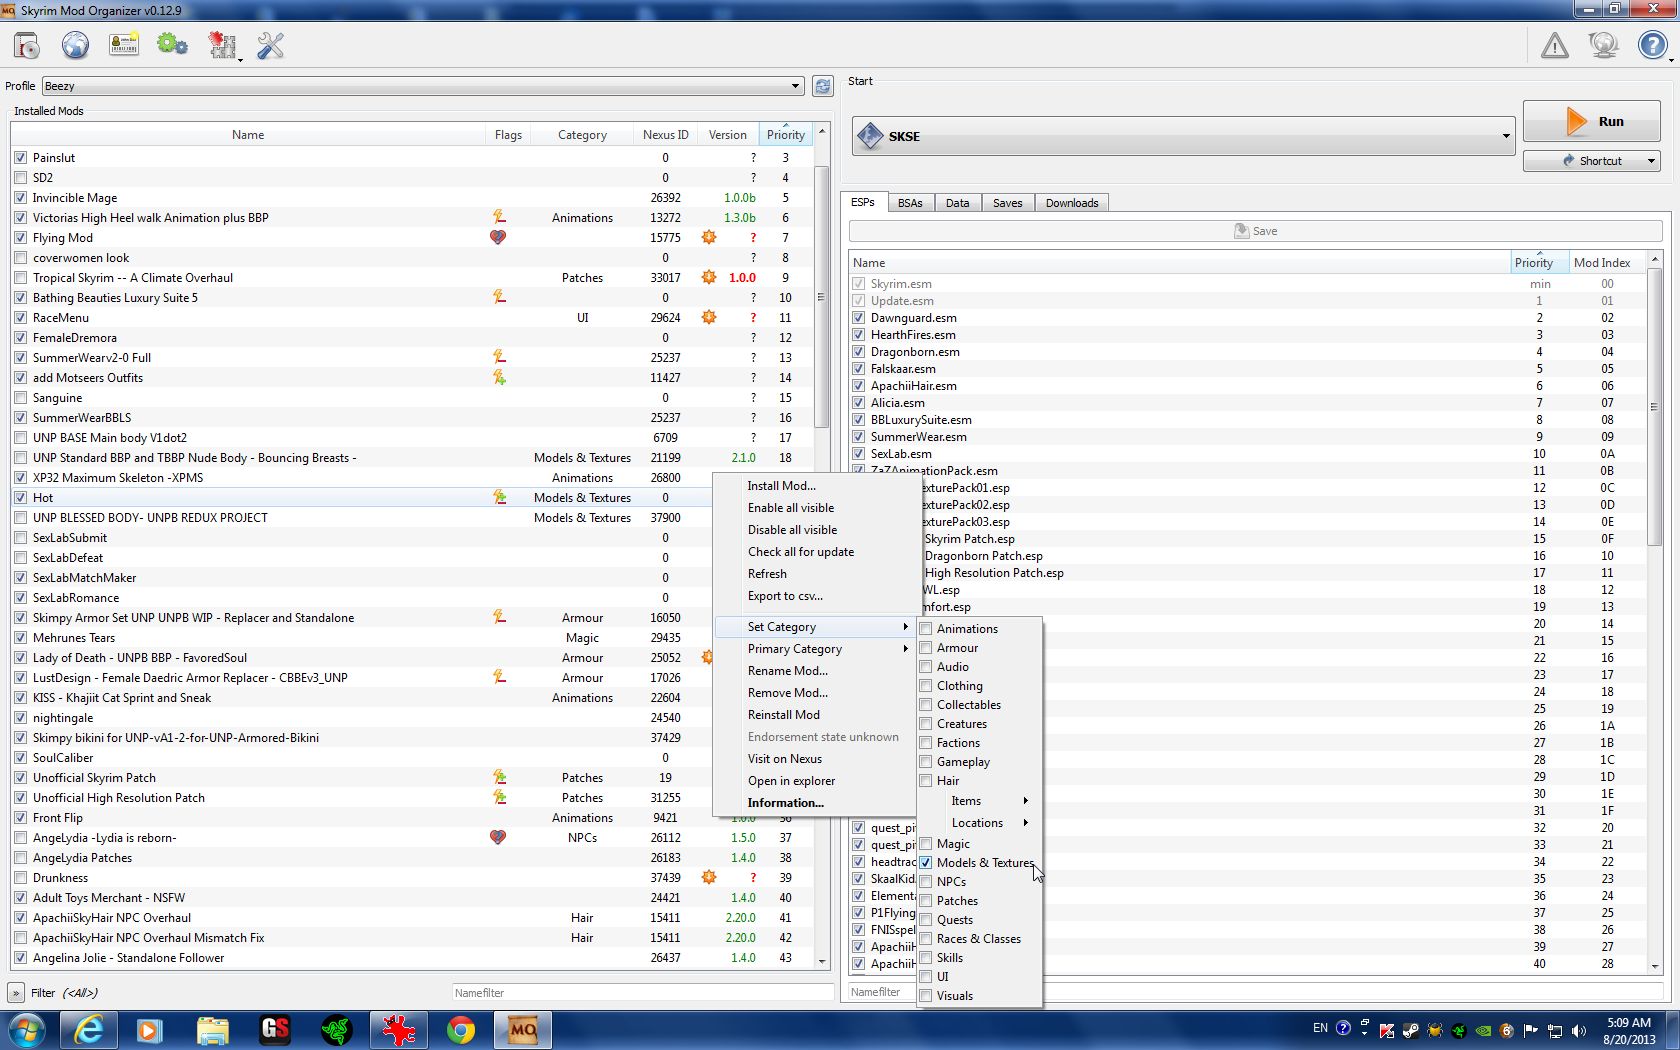The height and width of the screenshot is (1050, 1680).
Task: Disable the Painslut mod checkbox
Action: pyautogui.click(x=21, y=158)
